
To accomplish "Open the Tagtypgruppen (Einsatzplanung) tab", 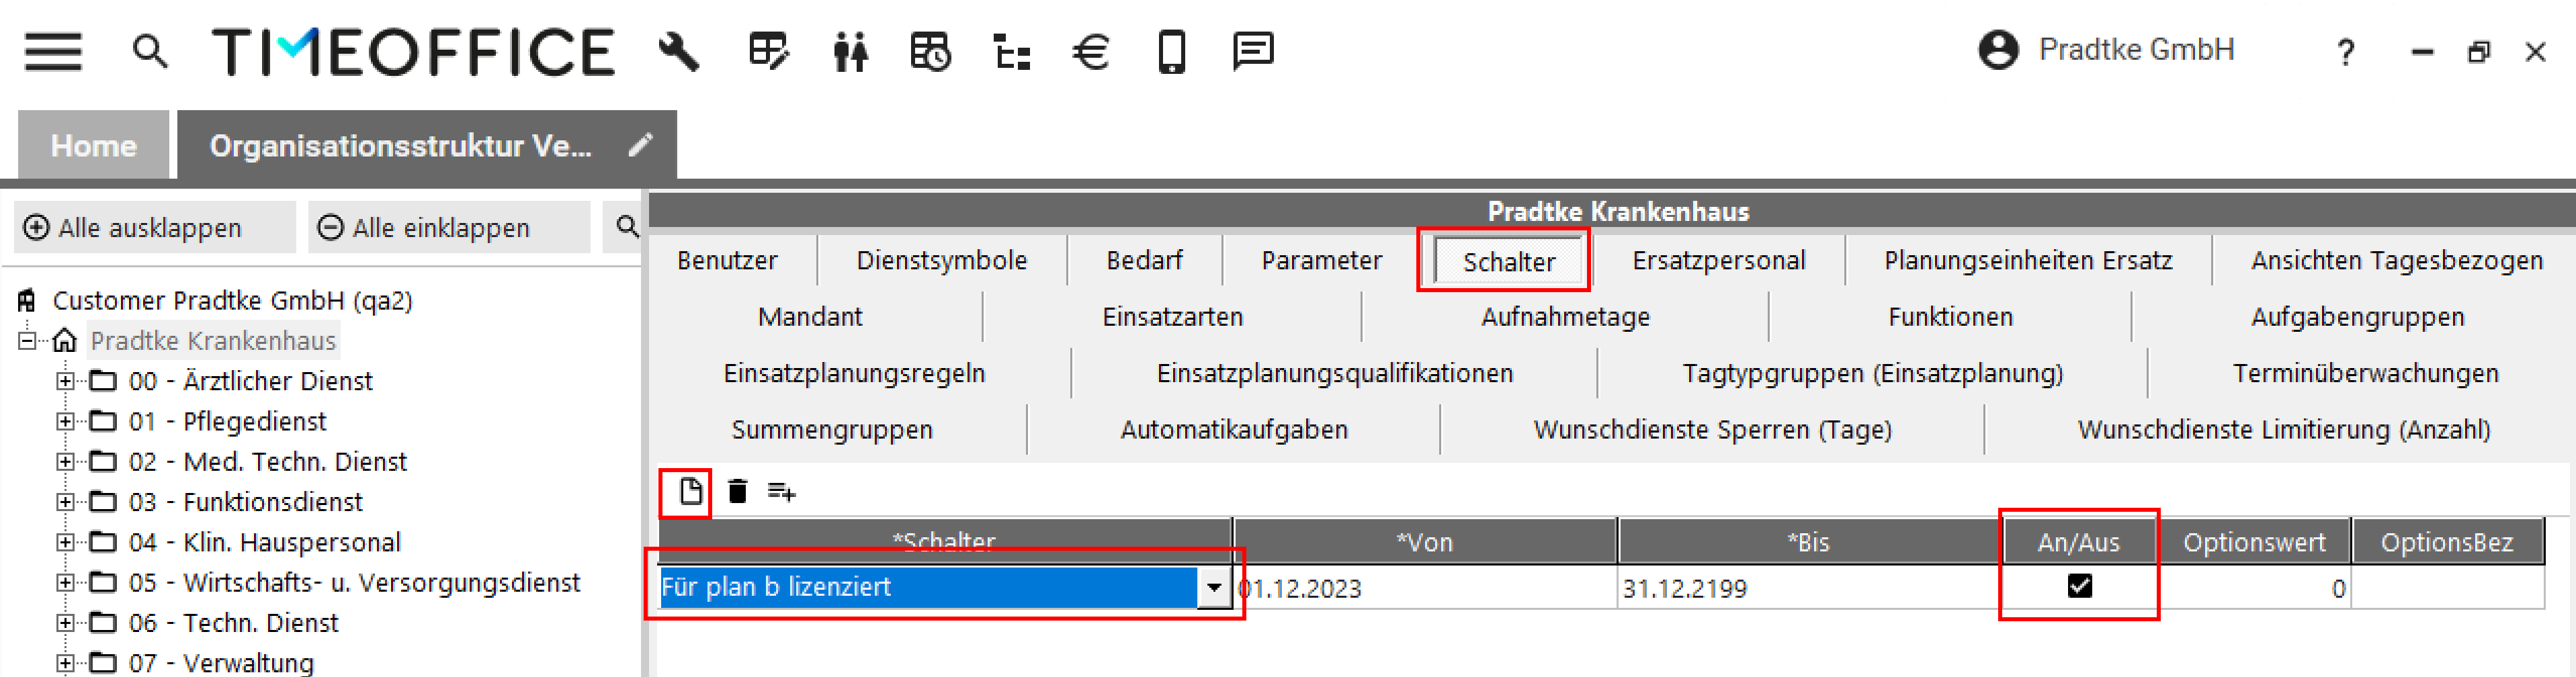I will [1872, 373].
